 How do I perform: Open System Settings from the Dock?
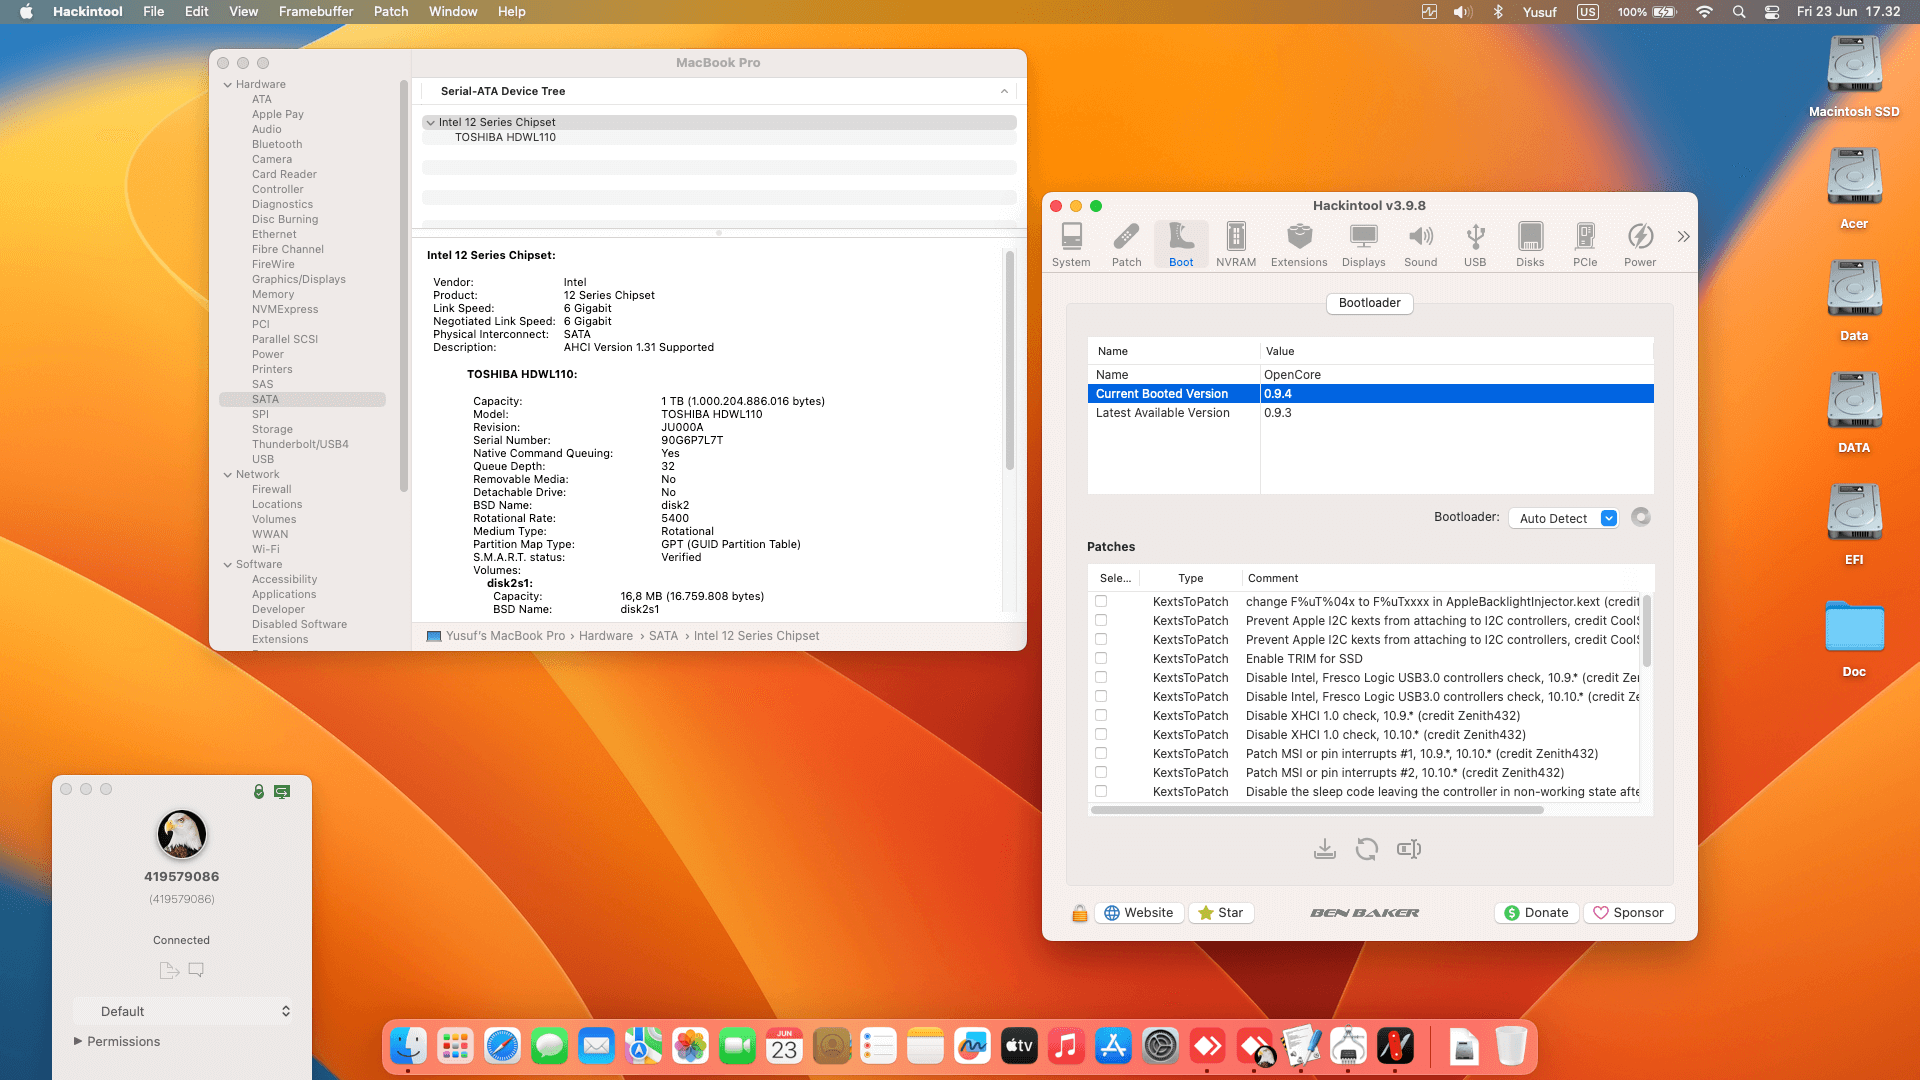pyautogui.click(x=1160, y=1047)
